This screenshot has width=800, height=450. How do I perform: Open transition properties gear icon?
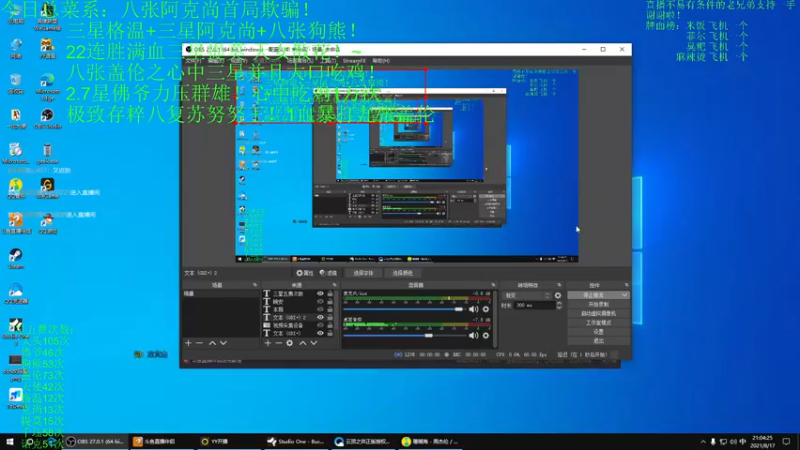(558, 295)
